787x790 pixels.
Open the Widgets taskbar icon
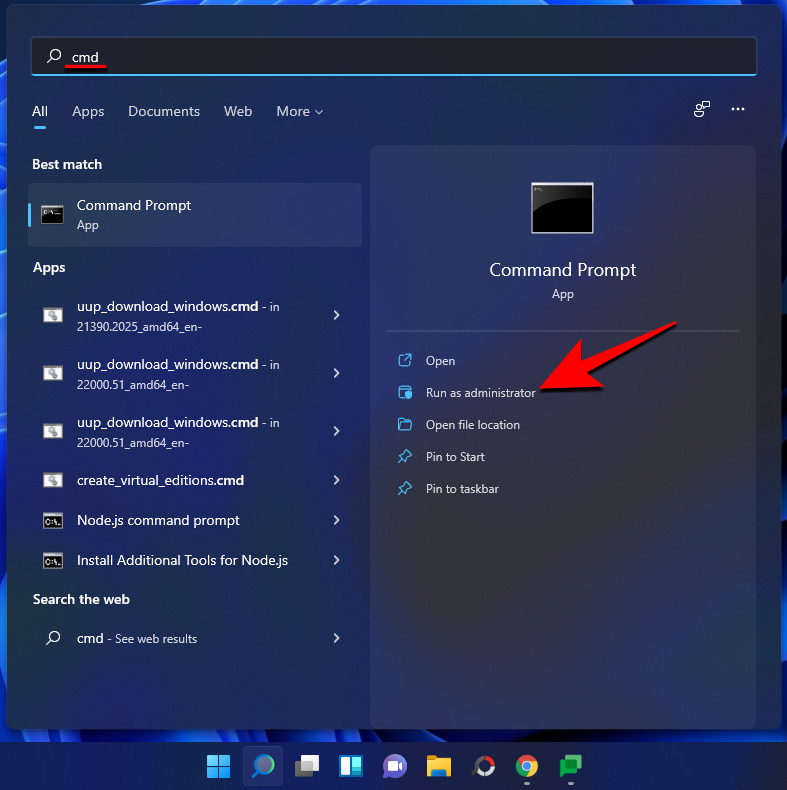[350, 766]
